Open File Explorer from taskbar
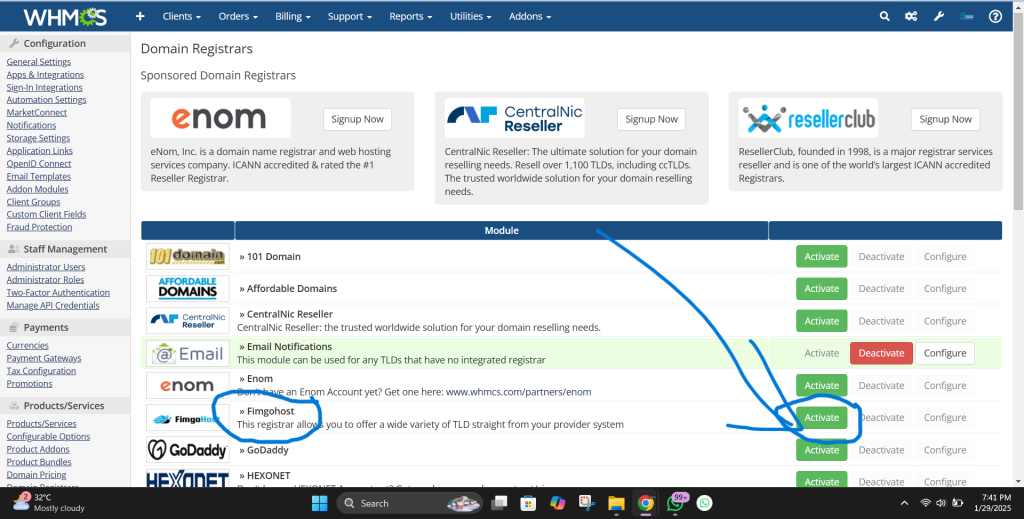Screen dimensions: 1024x519 (x=616, y=503)
